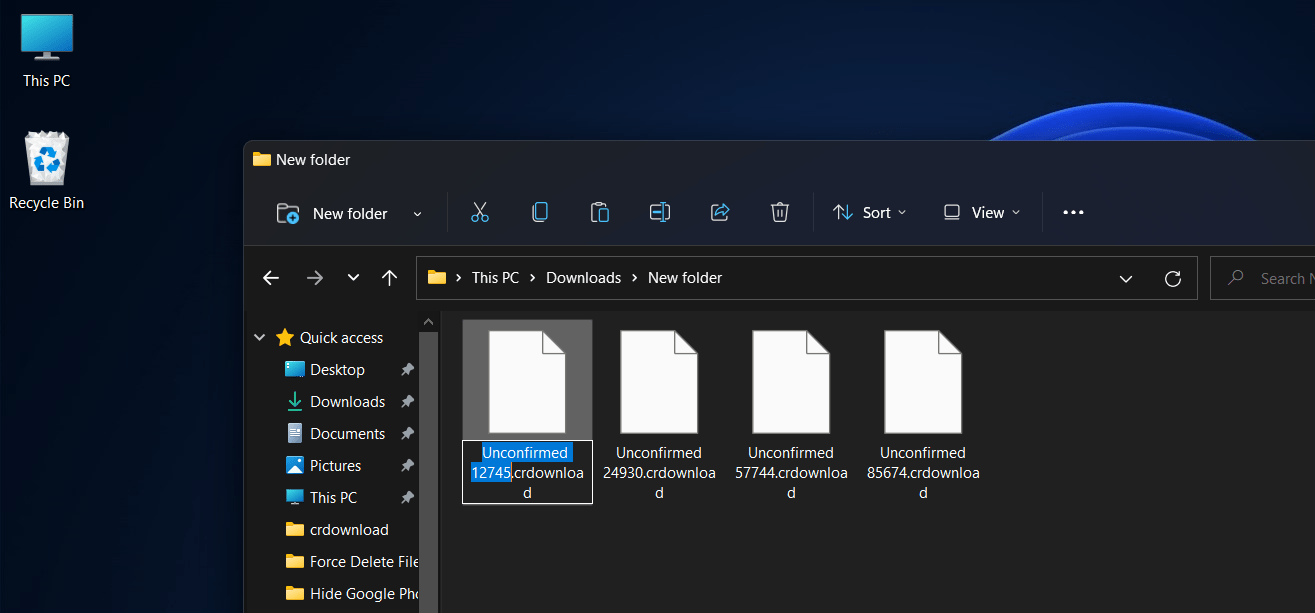Go back to the previous folder
The image size is (1315, 613).
coord(271,277)
